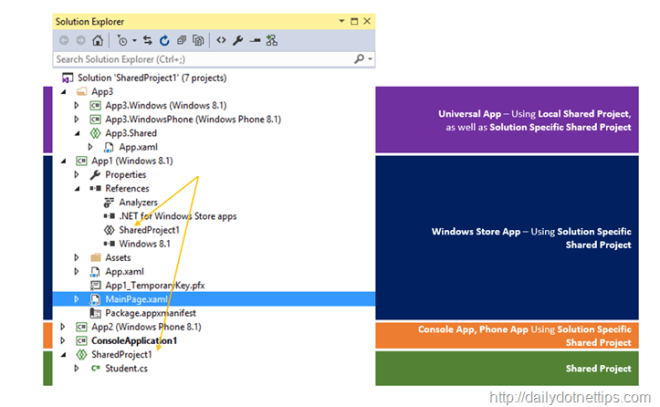Select SharedProject1 under References
The image size is (660, 407).
coord(149,230)
